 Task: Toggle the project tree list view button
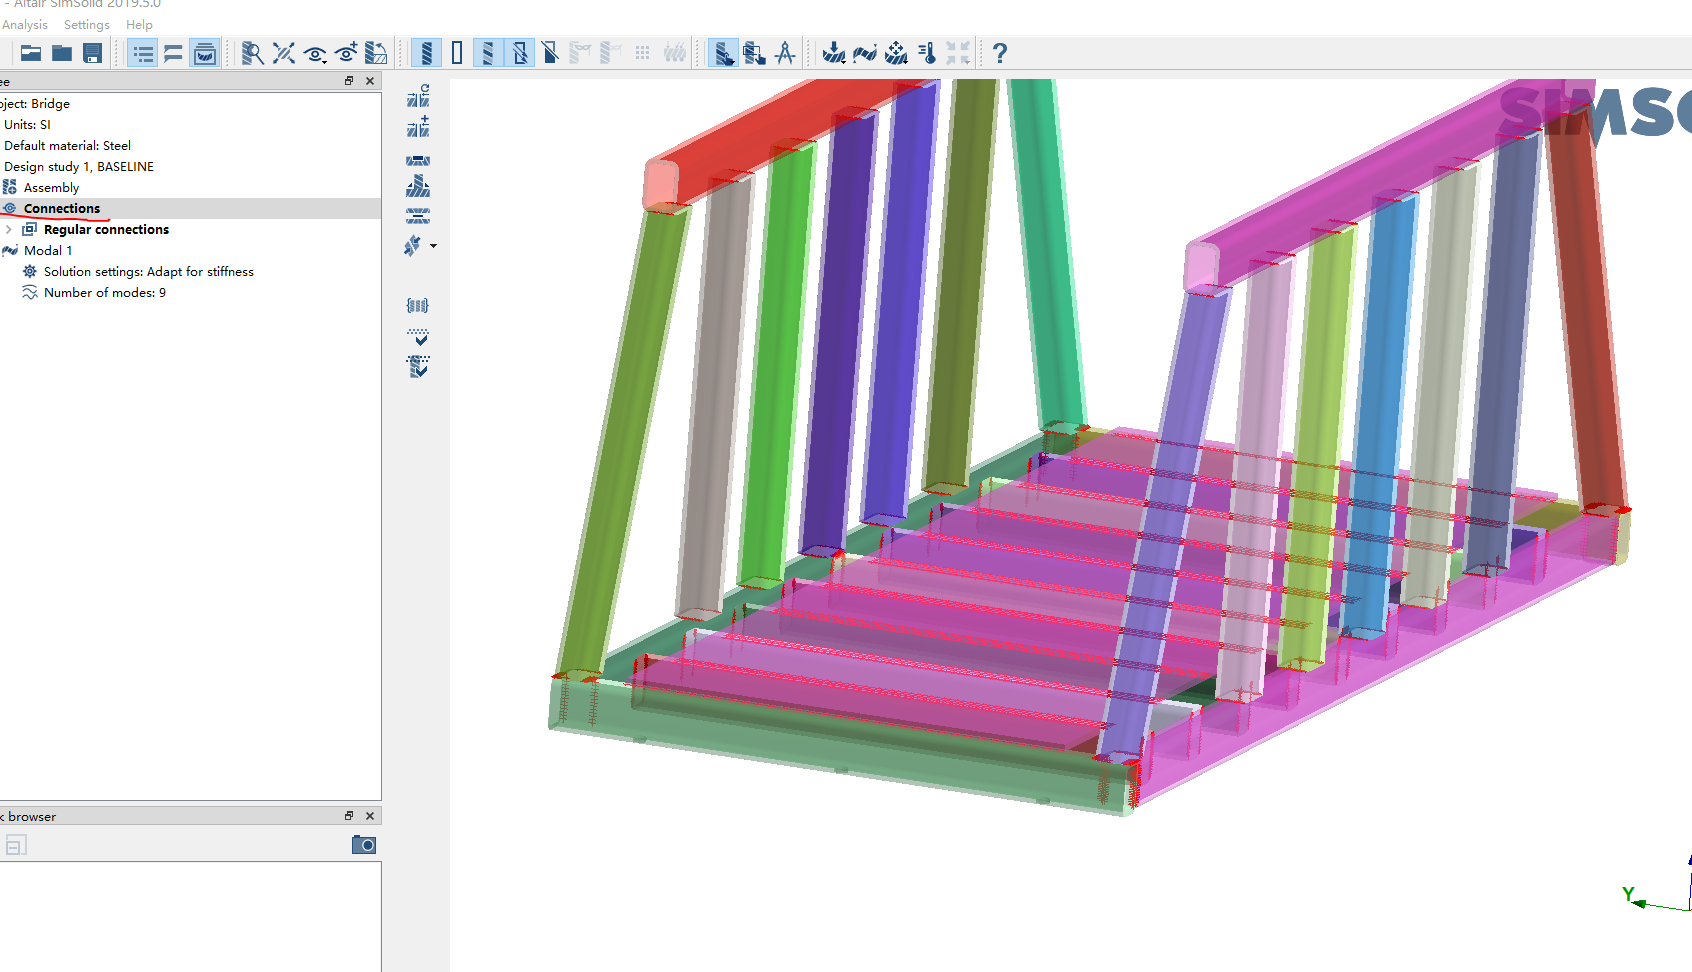[143, 53]
